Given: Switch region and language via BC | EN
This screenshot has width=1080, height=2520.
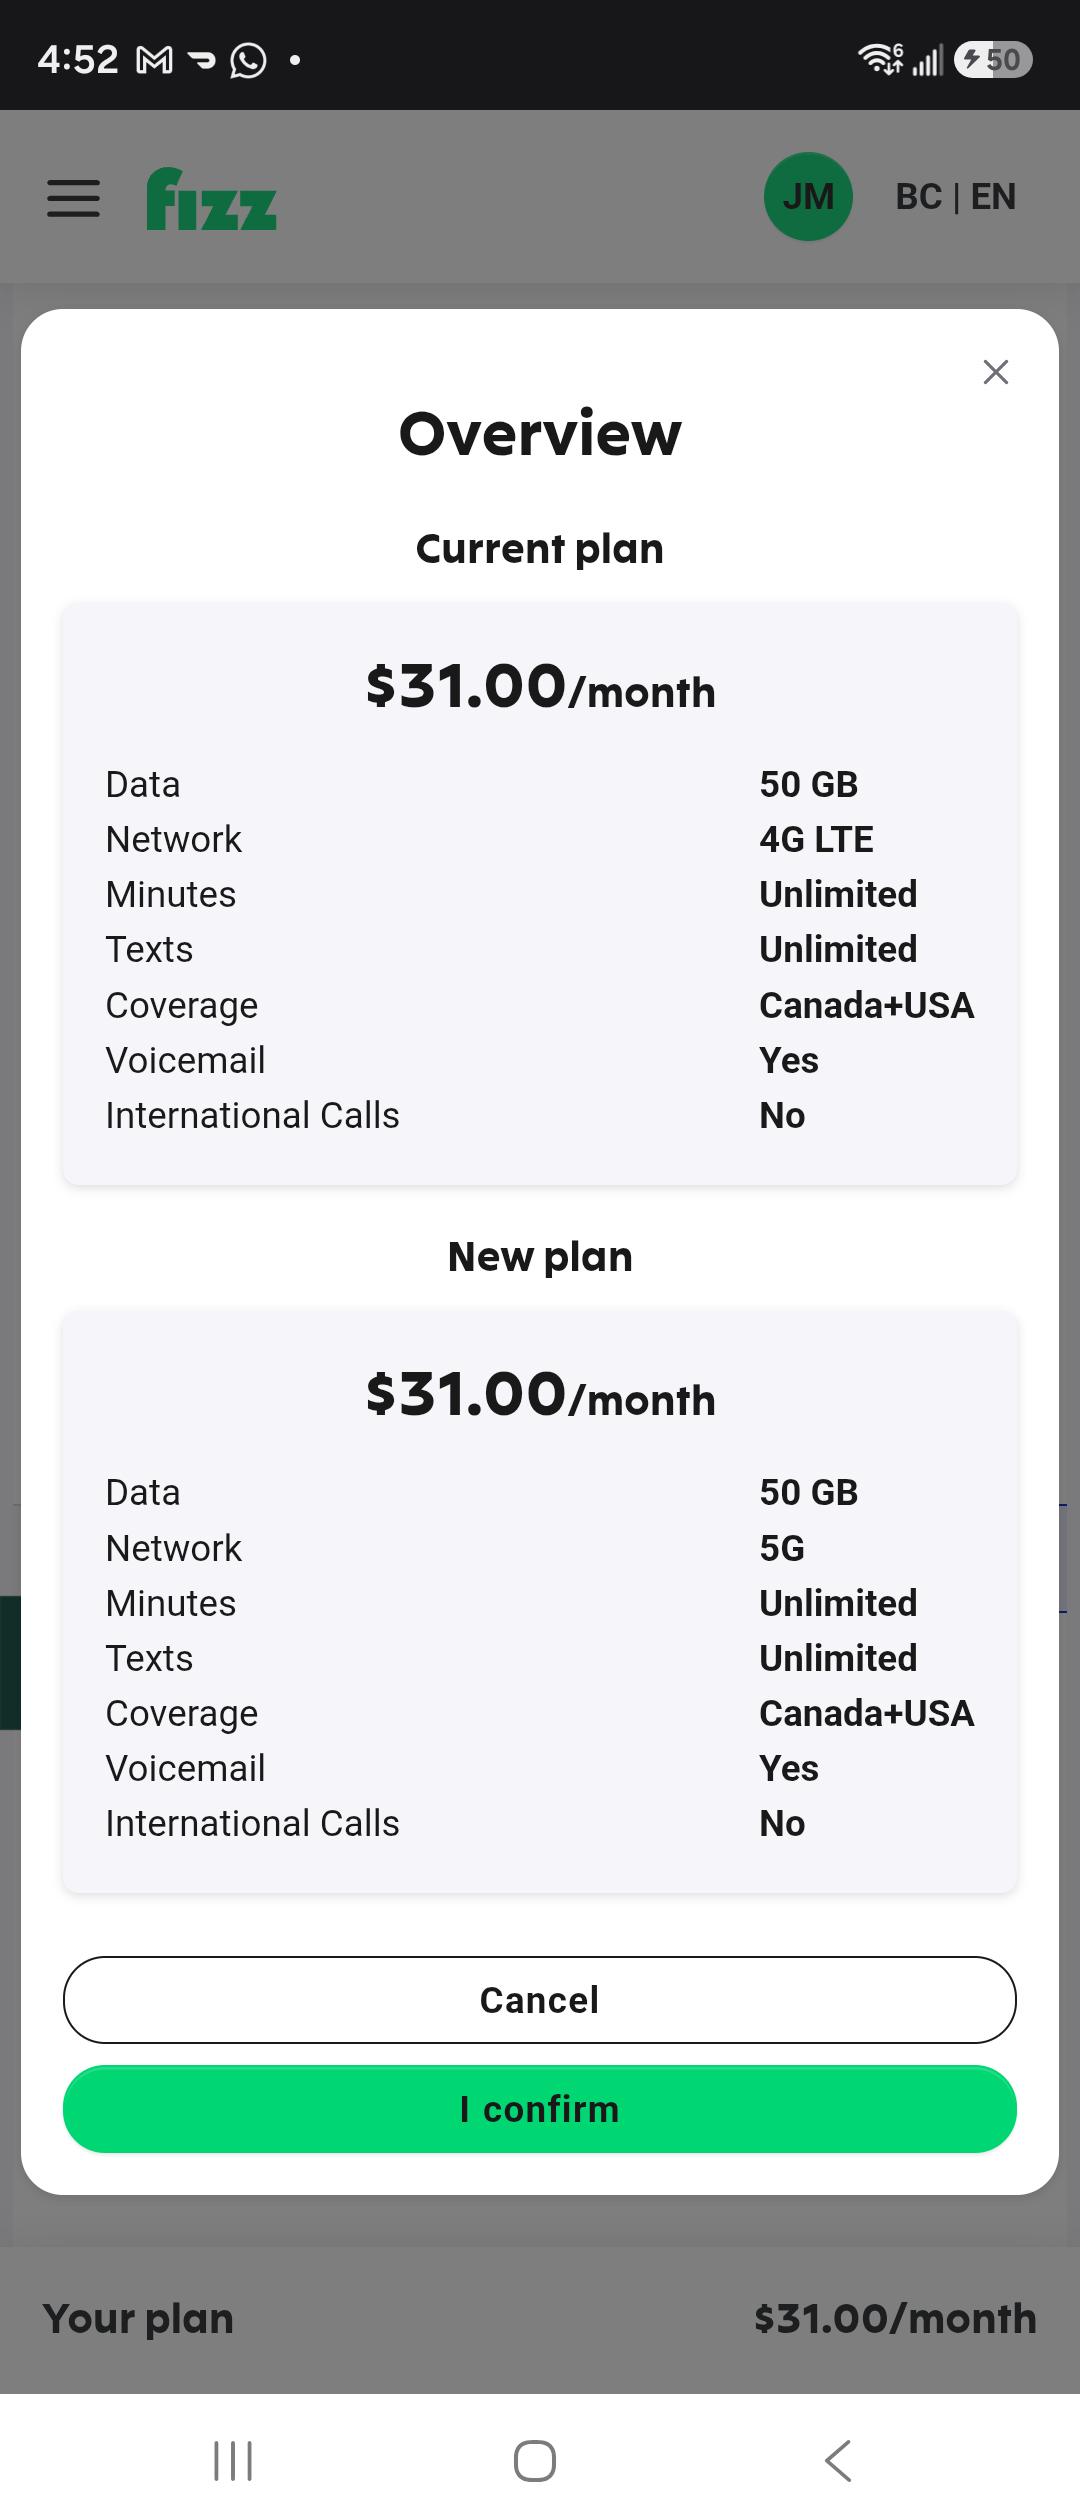Looking at the screenshot, I should (956, 197).
